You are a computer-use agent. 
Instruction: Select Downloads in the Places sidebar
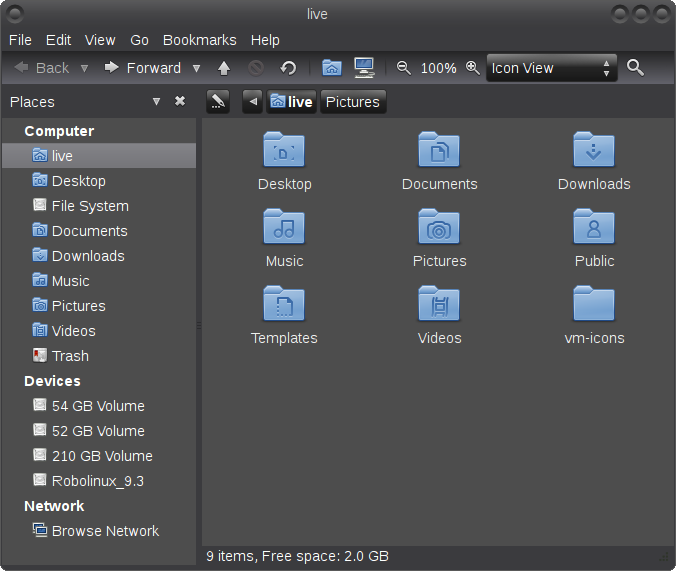click(x=99, y=256)
